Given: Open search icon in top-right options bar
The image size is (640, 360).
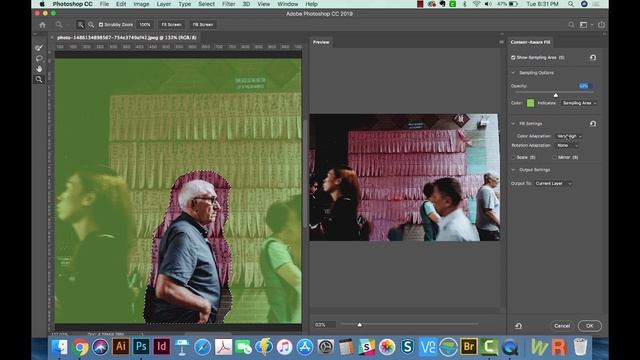Looking at the screenshot, I should (571, 24).
